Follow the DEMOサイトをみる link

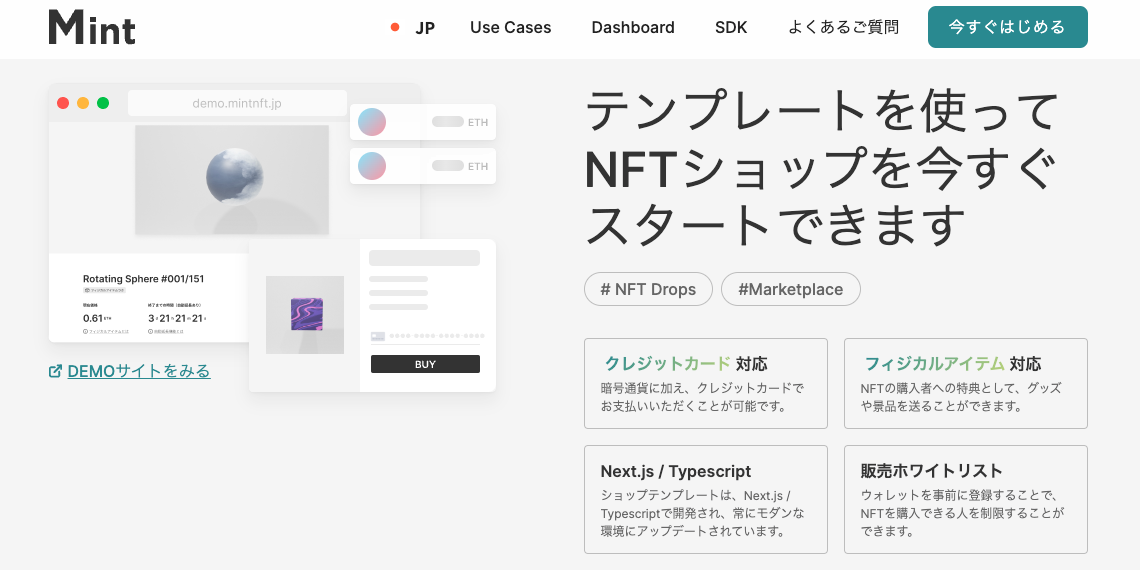pyautogui.click(x=139, y=371)
